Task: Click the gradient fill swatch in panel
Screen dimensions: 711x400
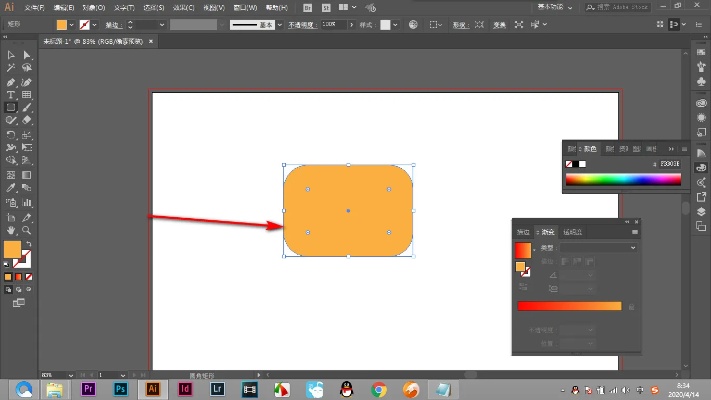Action: 523,250
